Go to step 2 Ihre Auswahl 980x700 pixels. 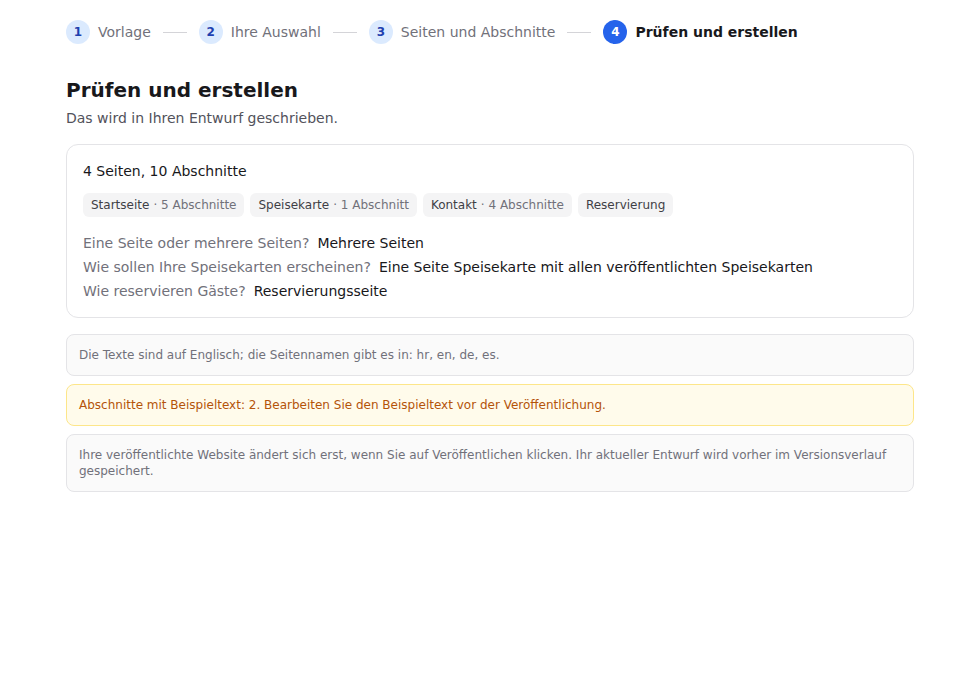260,32
